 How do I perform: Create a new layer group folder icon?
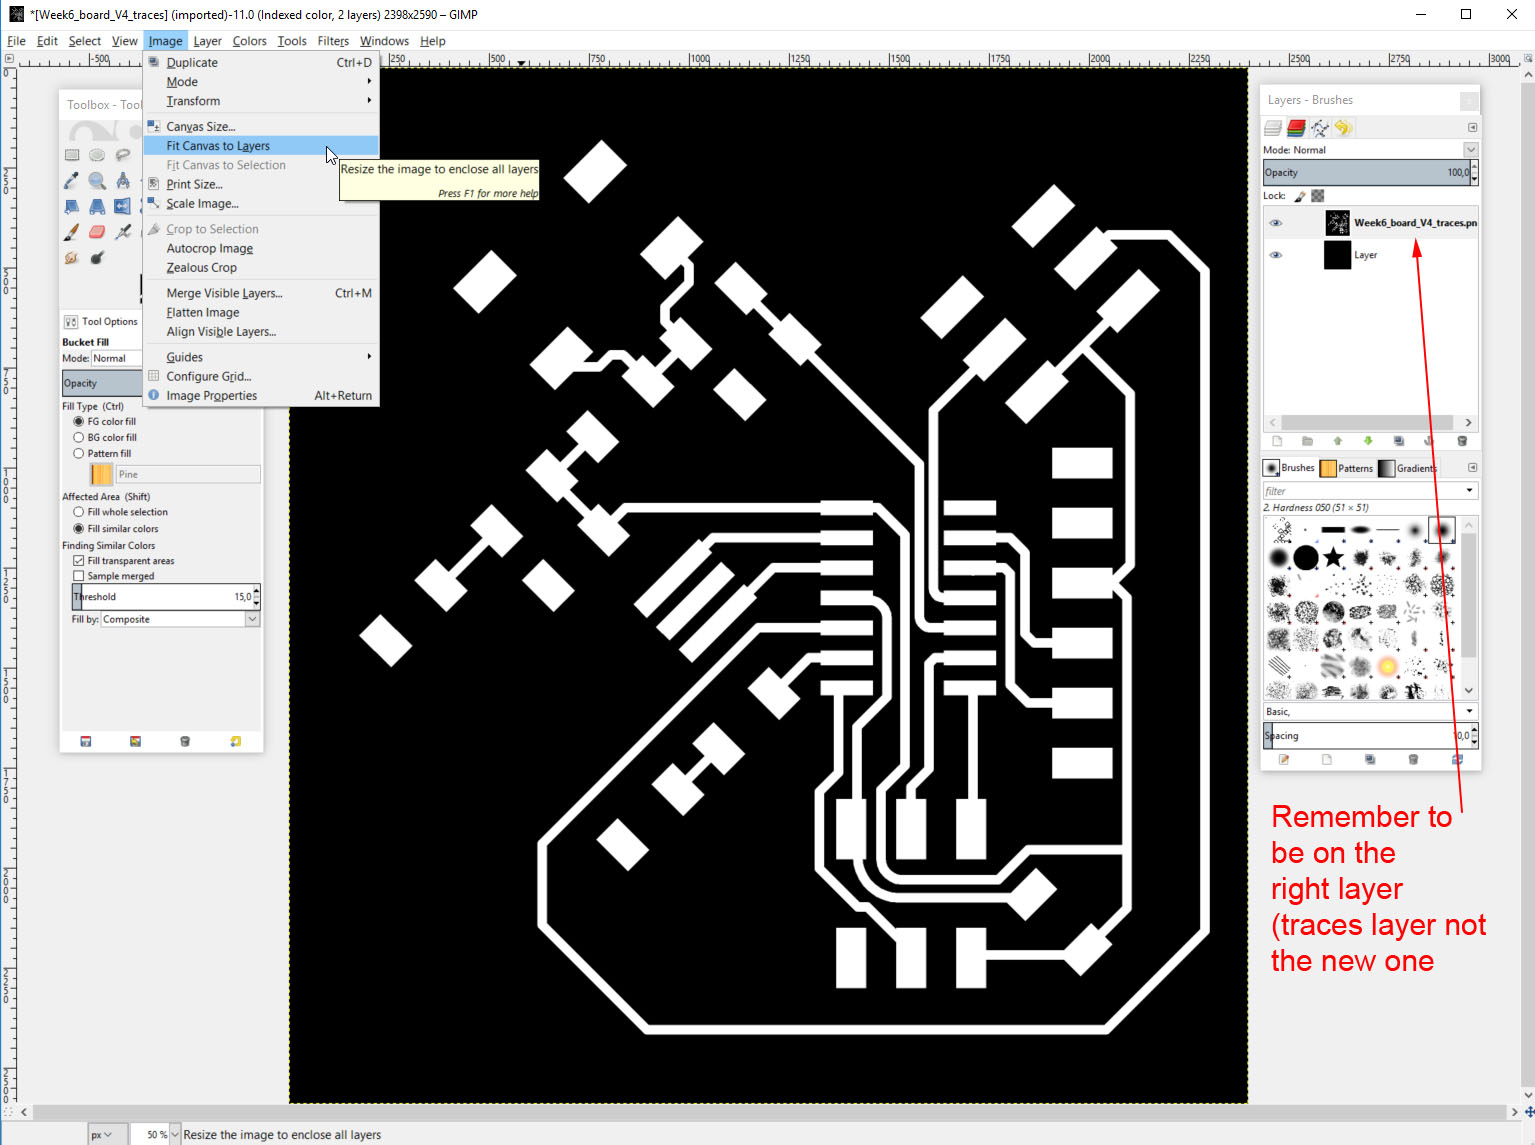pos(1307,441)
